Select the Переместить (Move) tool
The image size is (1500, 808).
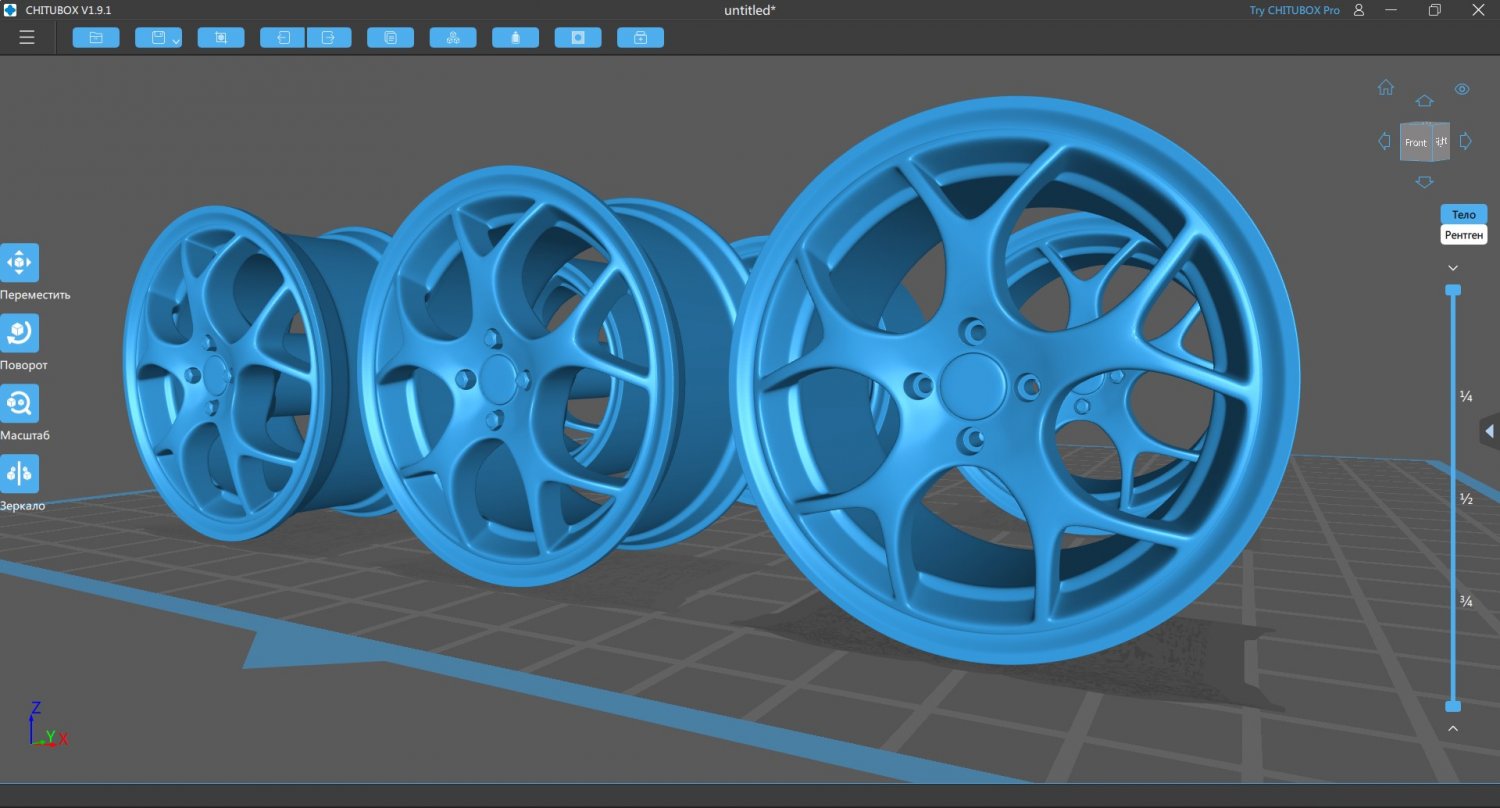(22, 264)
